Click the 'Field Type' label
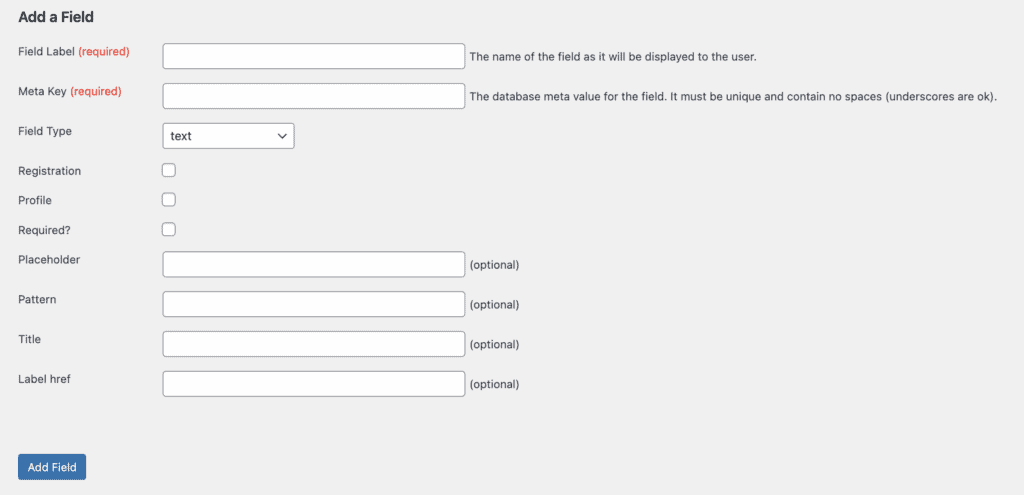 [45, 131]
